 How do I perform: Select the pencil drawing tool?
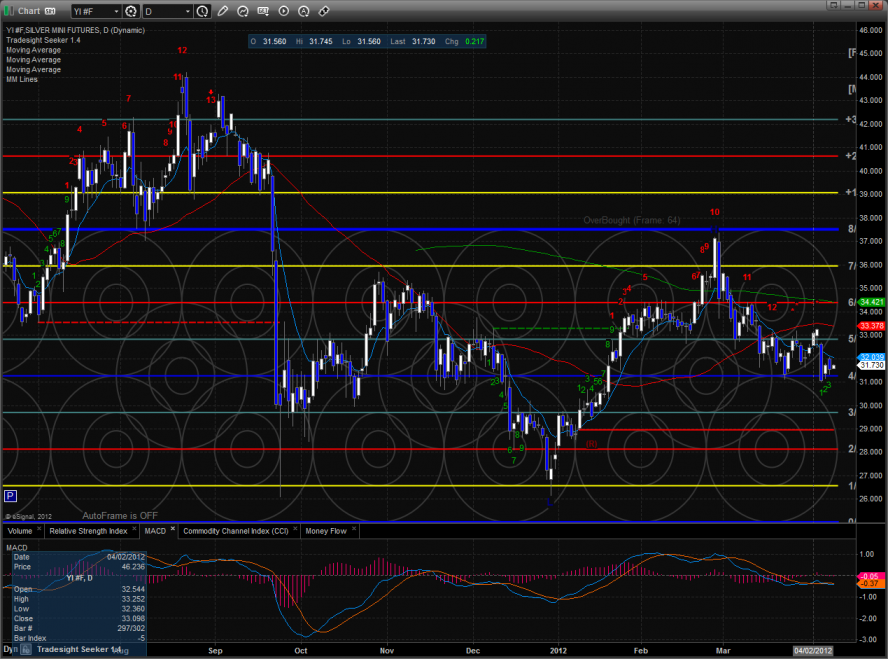pos(223,11)
